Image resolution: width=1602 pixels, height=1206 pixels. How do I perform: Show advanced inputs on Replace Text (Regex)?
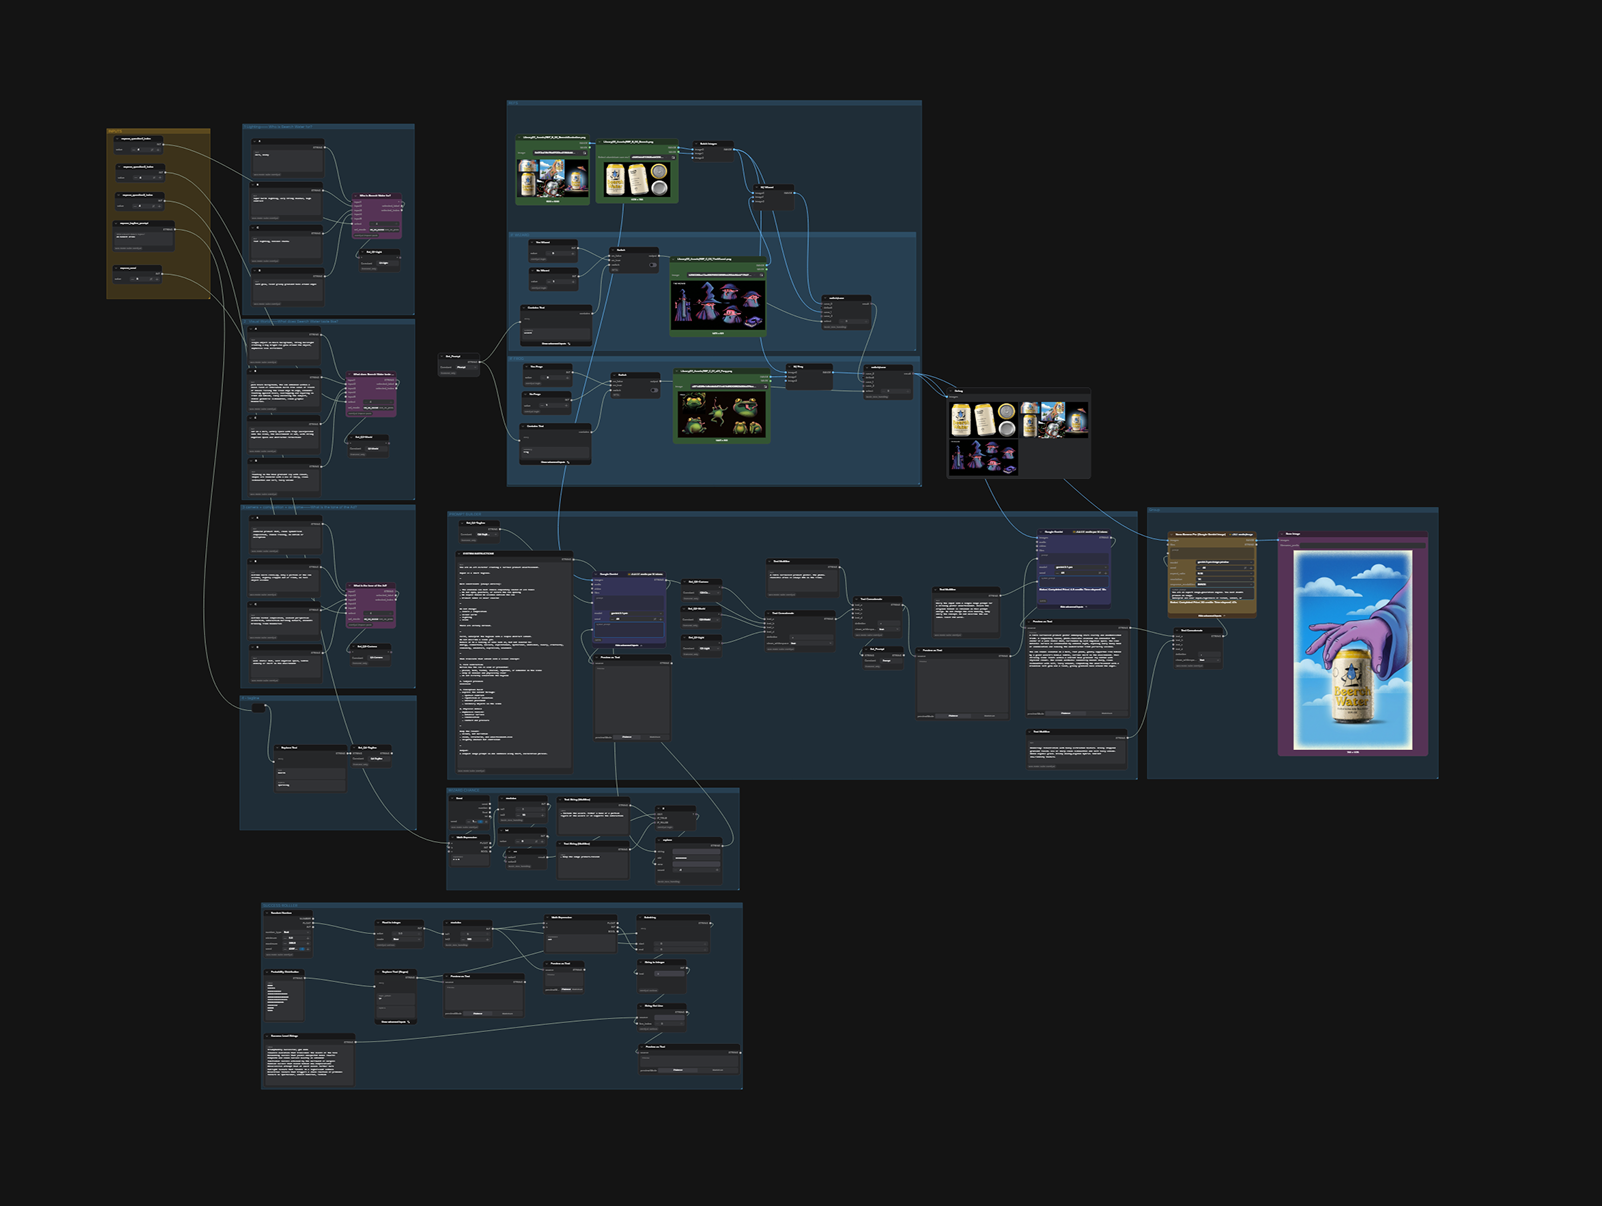tap(395, 1022)
